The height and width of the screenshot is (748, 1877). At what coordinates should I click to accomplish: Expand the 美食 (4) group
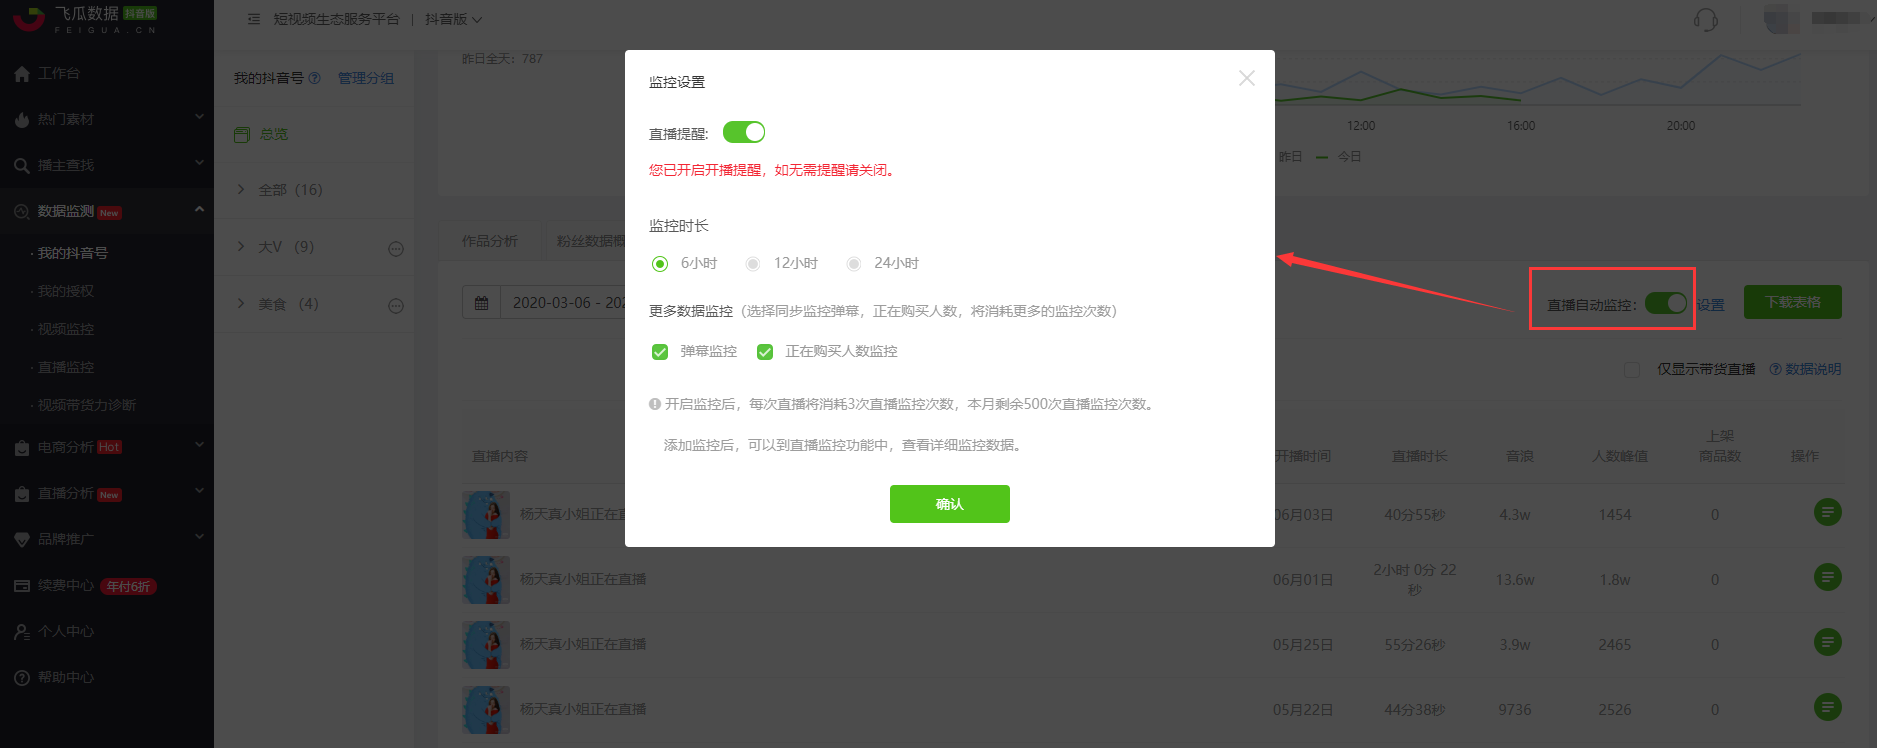[241, 303]
